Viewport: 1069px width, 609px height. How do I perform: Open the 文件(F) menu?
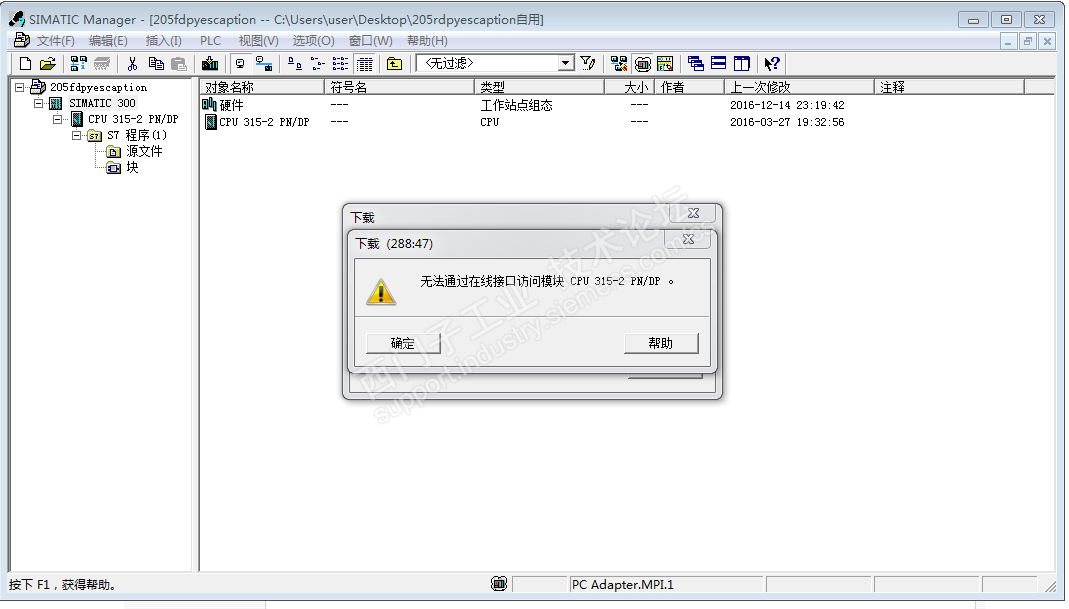(55, 41)
